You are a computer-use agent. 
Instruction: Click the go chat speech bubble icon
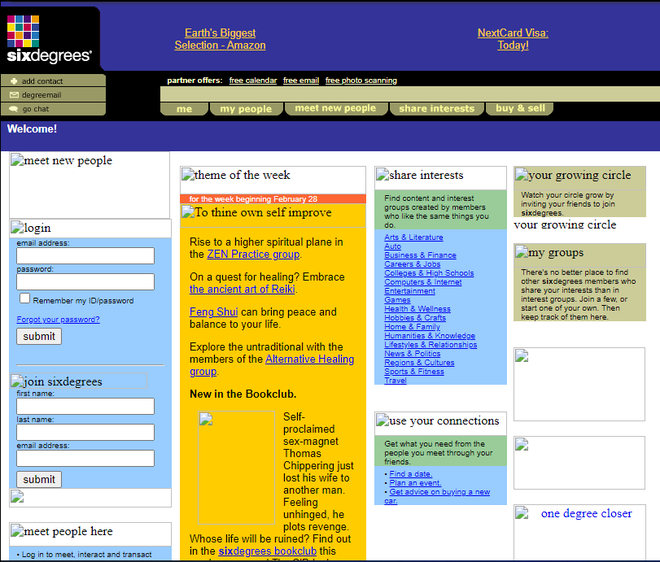13,109
